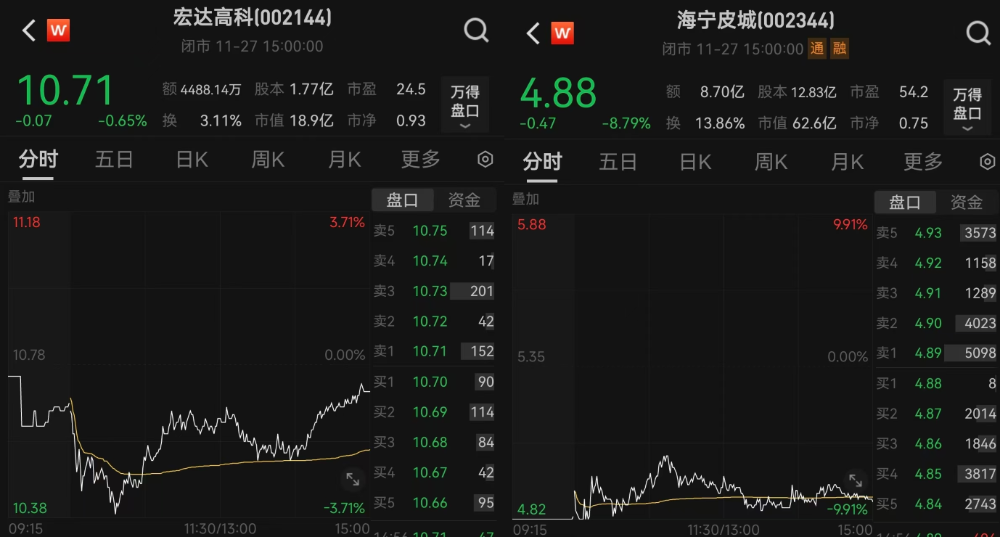1000x537 pixels.
Task: Select 买4 order row at 10.67
Action: [x=434, y=472]
